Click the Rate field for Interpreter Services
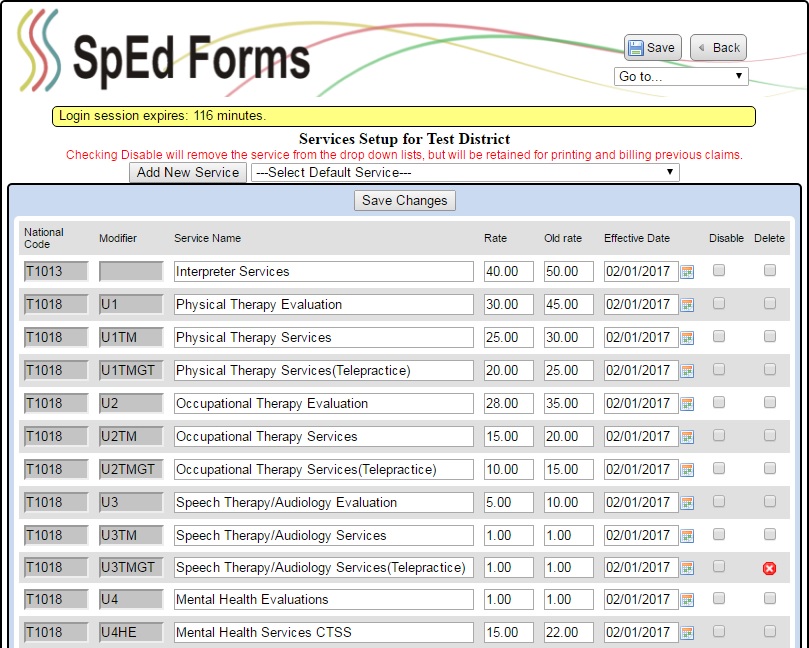Image resolution: width=809 pixels, height=648 pixels. pyautogui.click(x=509, y=272)
